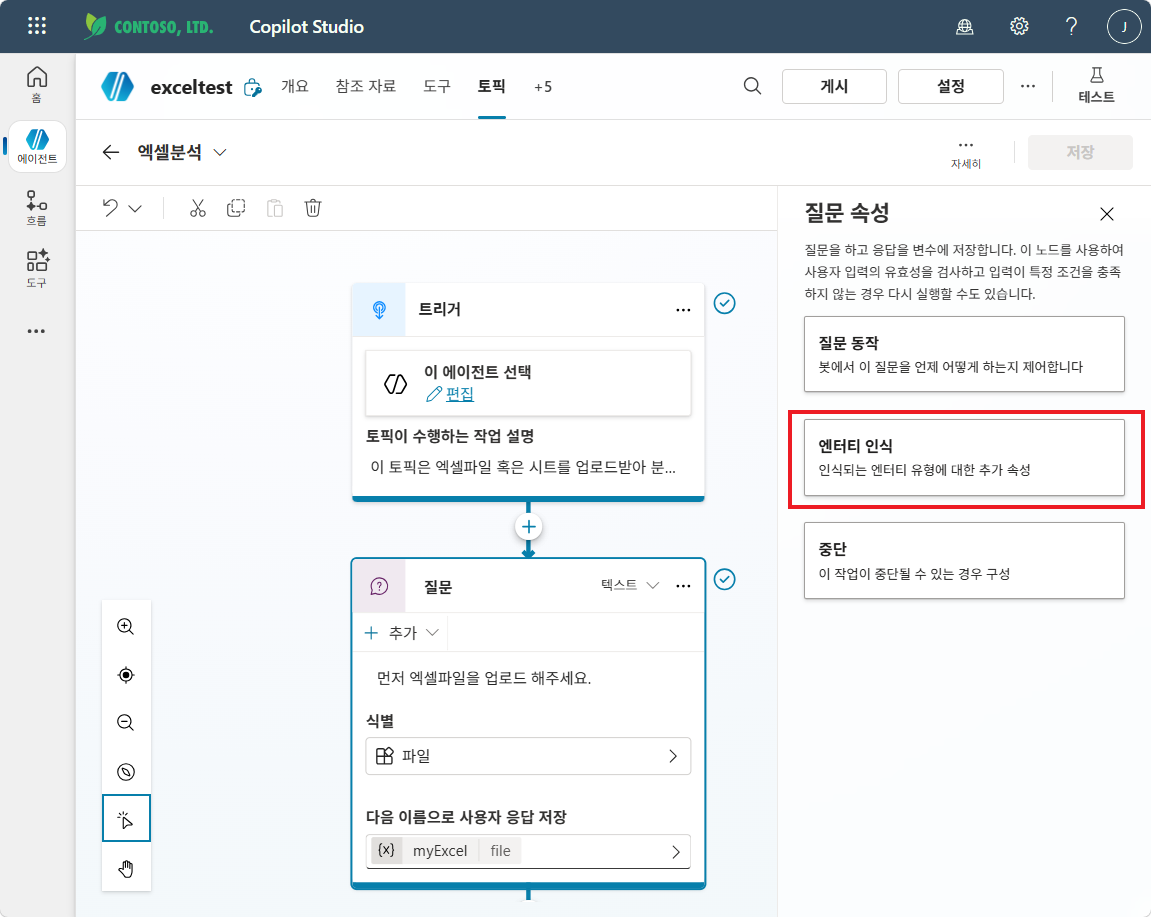Viewport: 1151px width, 917px height.
Task: Click the 저장 button
Action: (1080, 152)
